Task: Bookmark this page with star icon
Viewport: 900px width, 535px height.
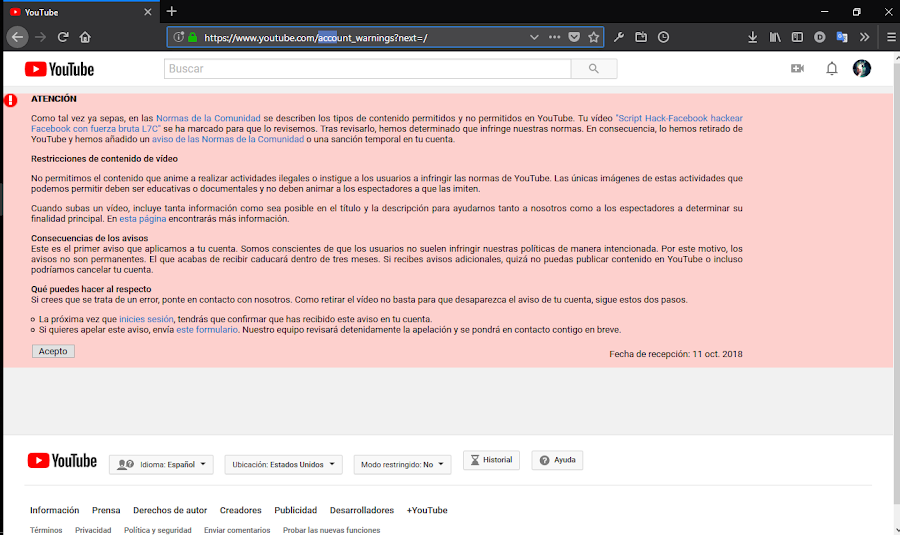Action: 593,37
